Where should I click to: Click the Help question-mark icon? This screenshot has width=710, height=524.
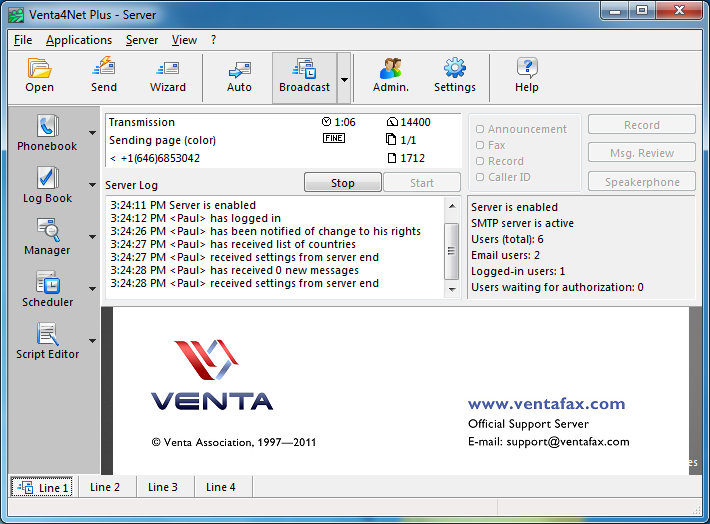coord(527,67)
